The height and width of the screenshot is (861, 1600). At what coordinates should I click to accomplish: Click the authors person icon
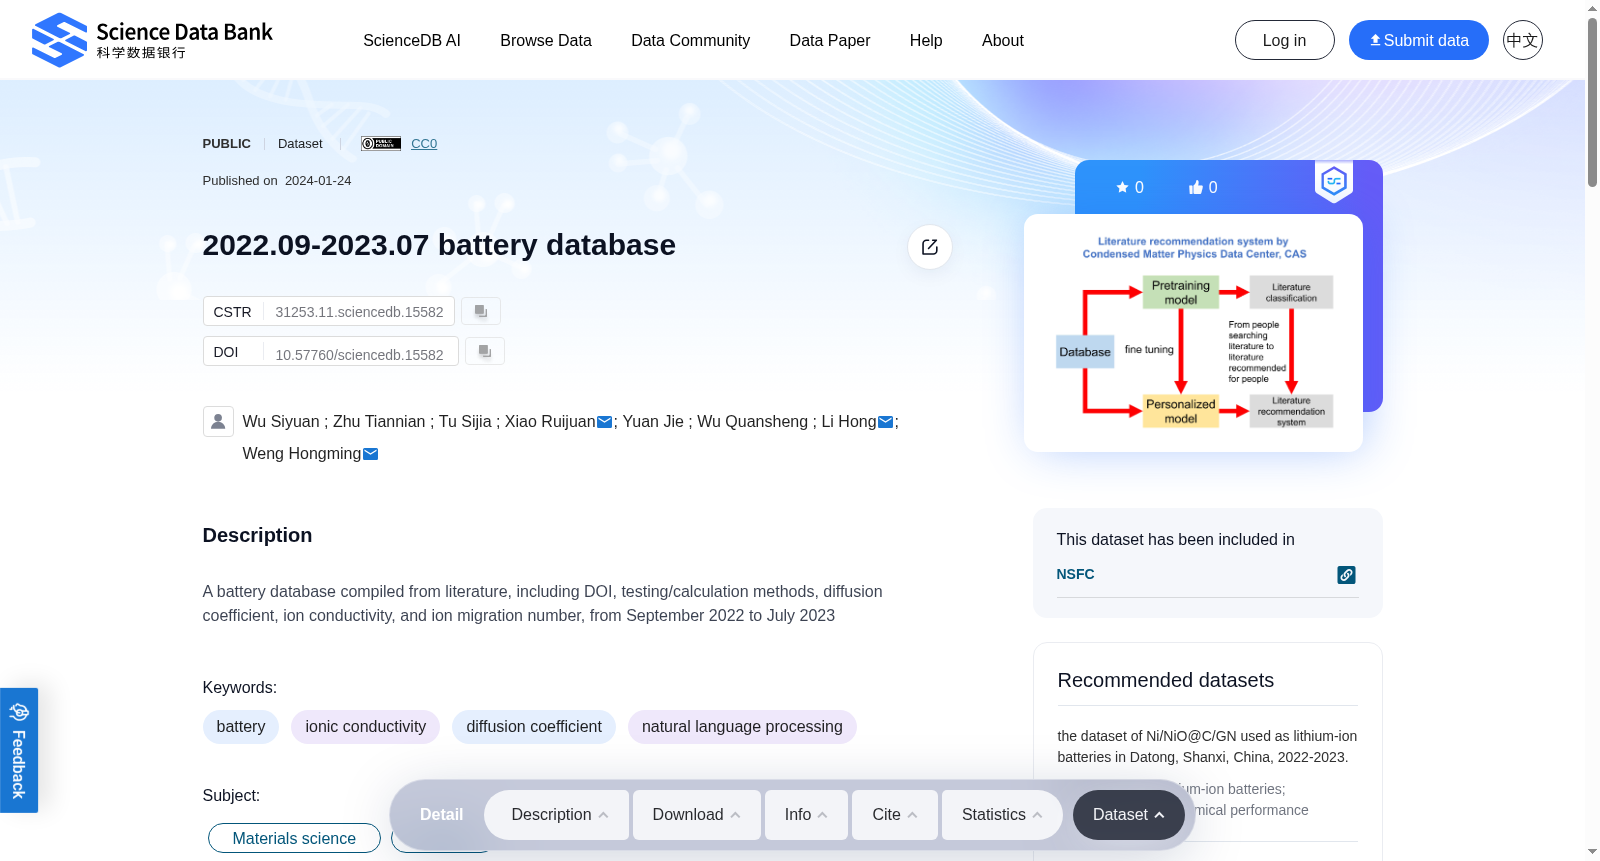(x=218, y=421)
